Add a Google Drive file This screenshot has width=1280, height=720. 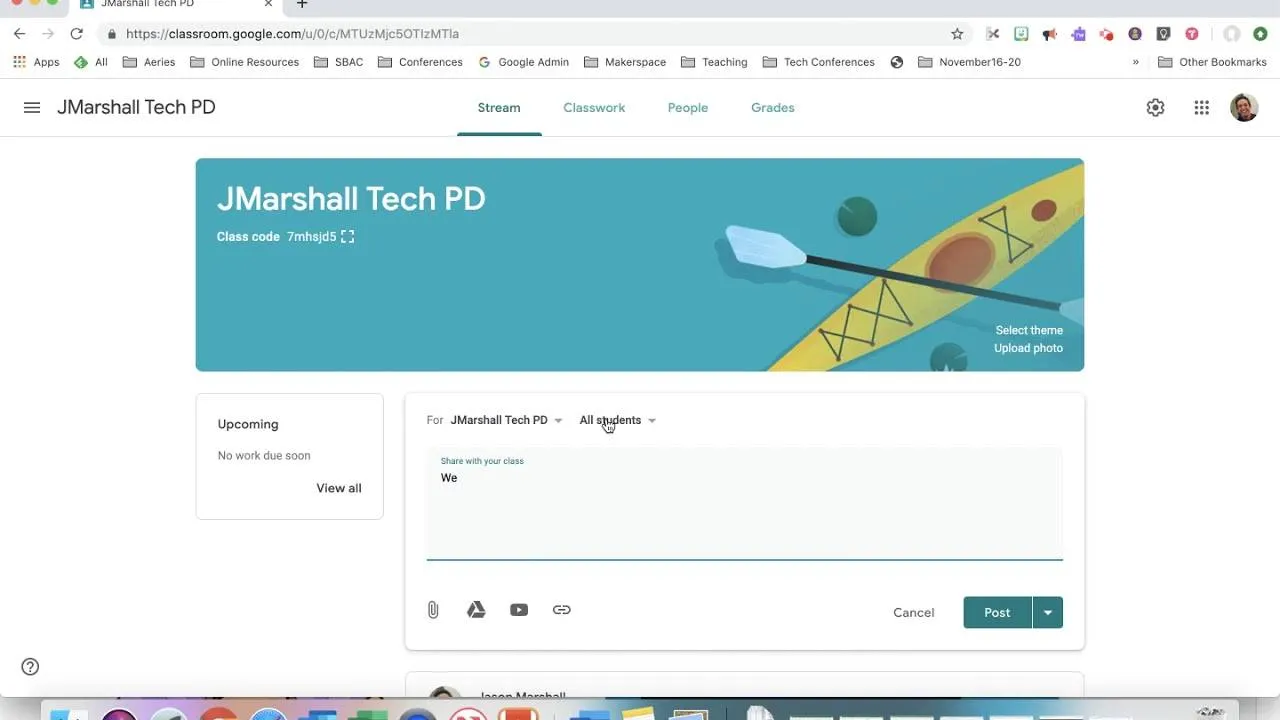pos(476,610)
